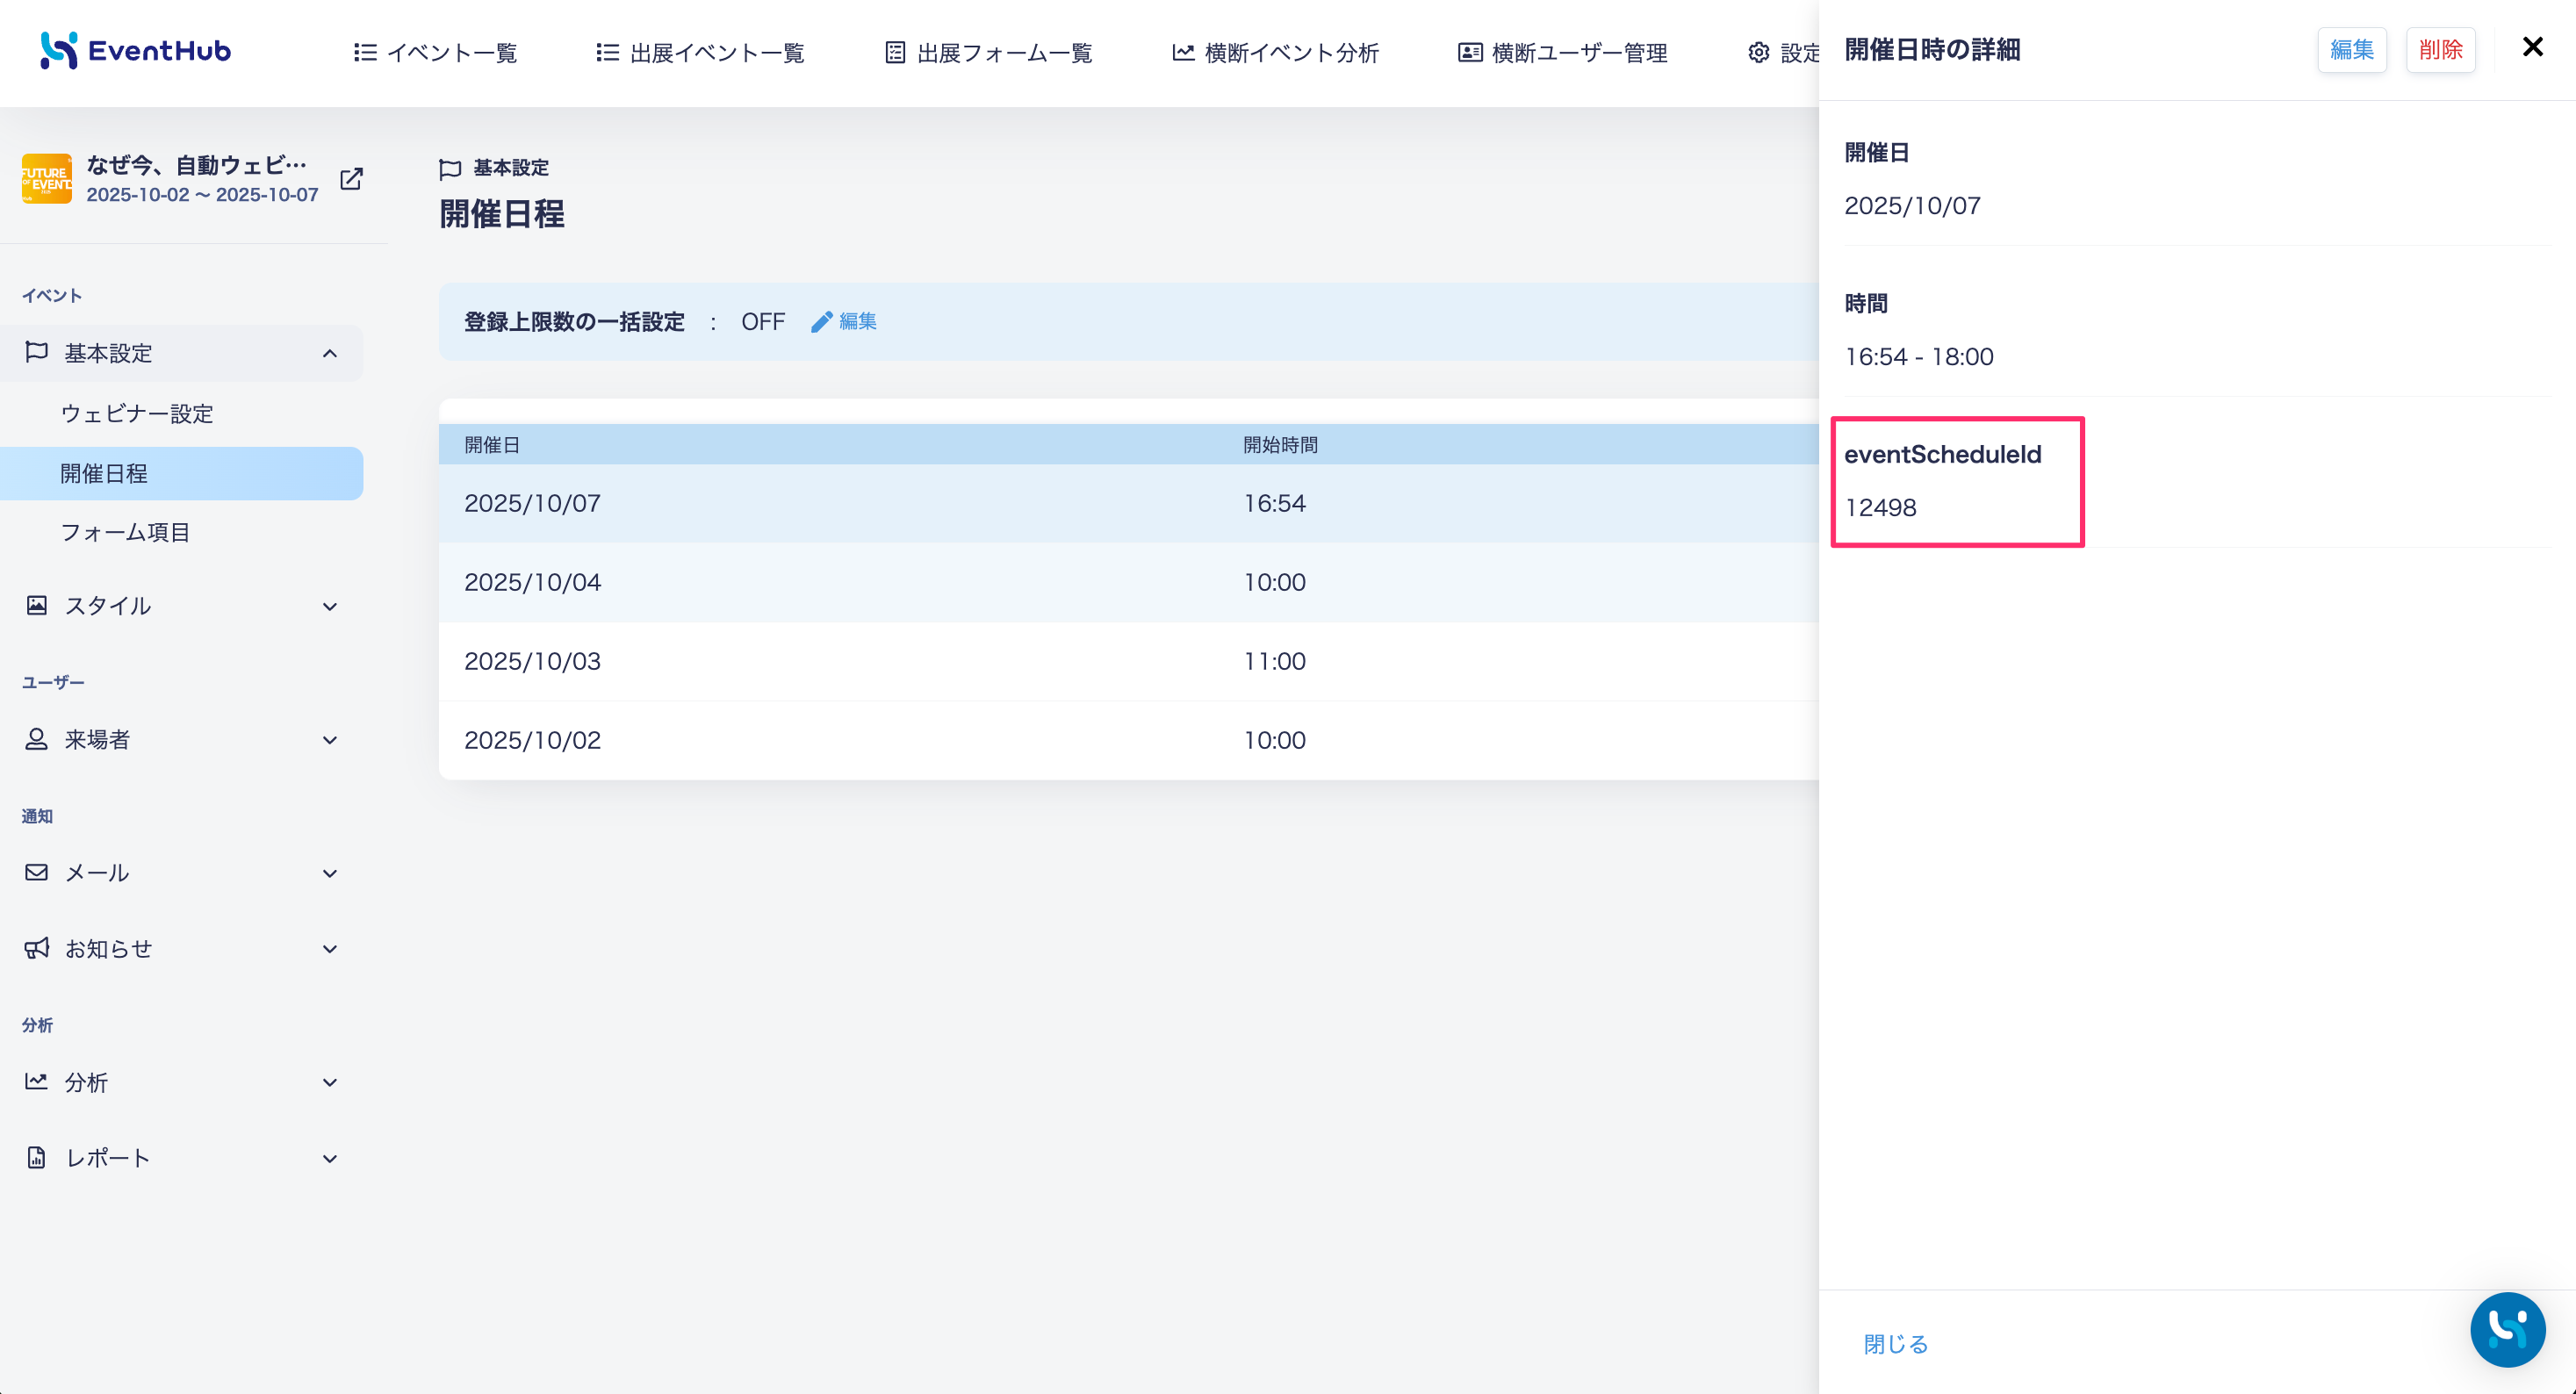Click the red 削除 button
The width and height of the screenshot is (2576, 1394).
pos(2440,50)
